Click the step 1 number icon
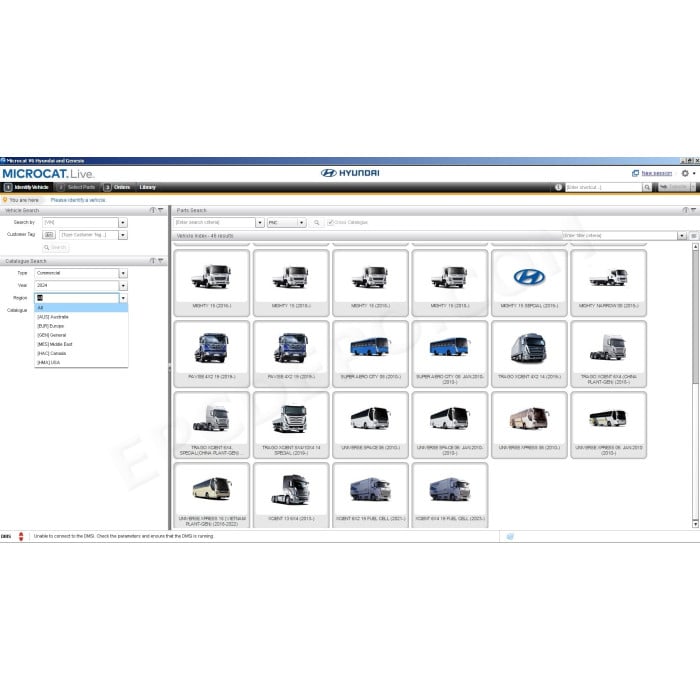 point(8,188)
